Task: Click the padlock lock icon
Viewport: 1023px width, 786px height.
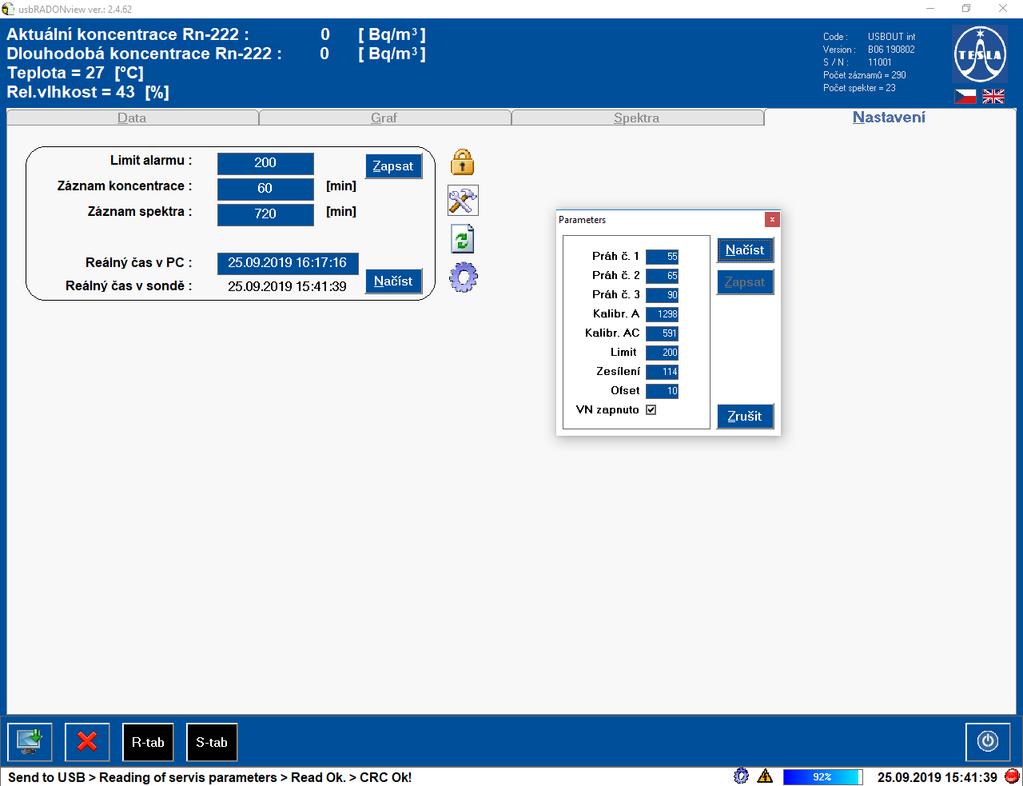Action: click(x=462, y=162)
